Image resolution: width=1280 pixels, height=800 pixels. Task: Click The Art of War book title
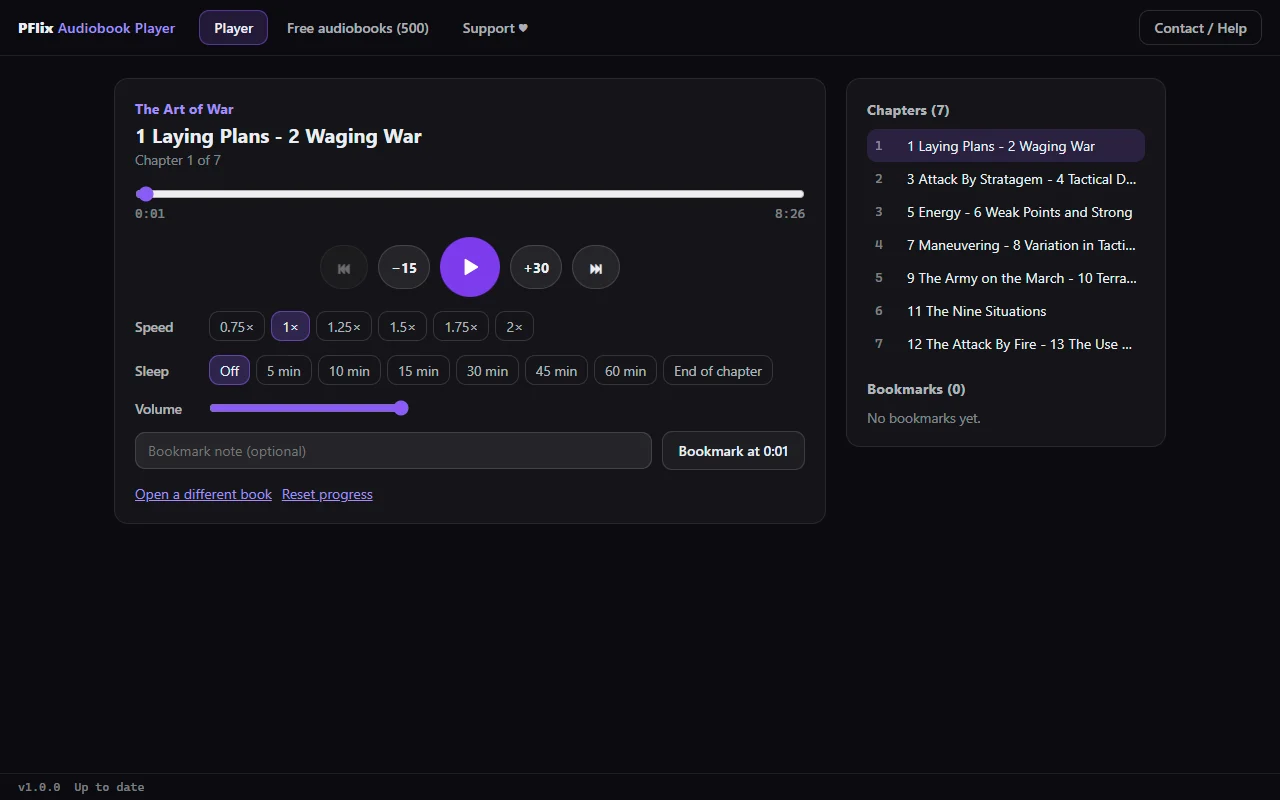click(184, 109)
